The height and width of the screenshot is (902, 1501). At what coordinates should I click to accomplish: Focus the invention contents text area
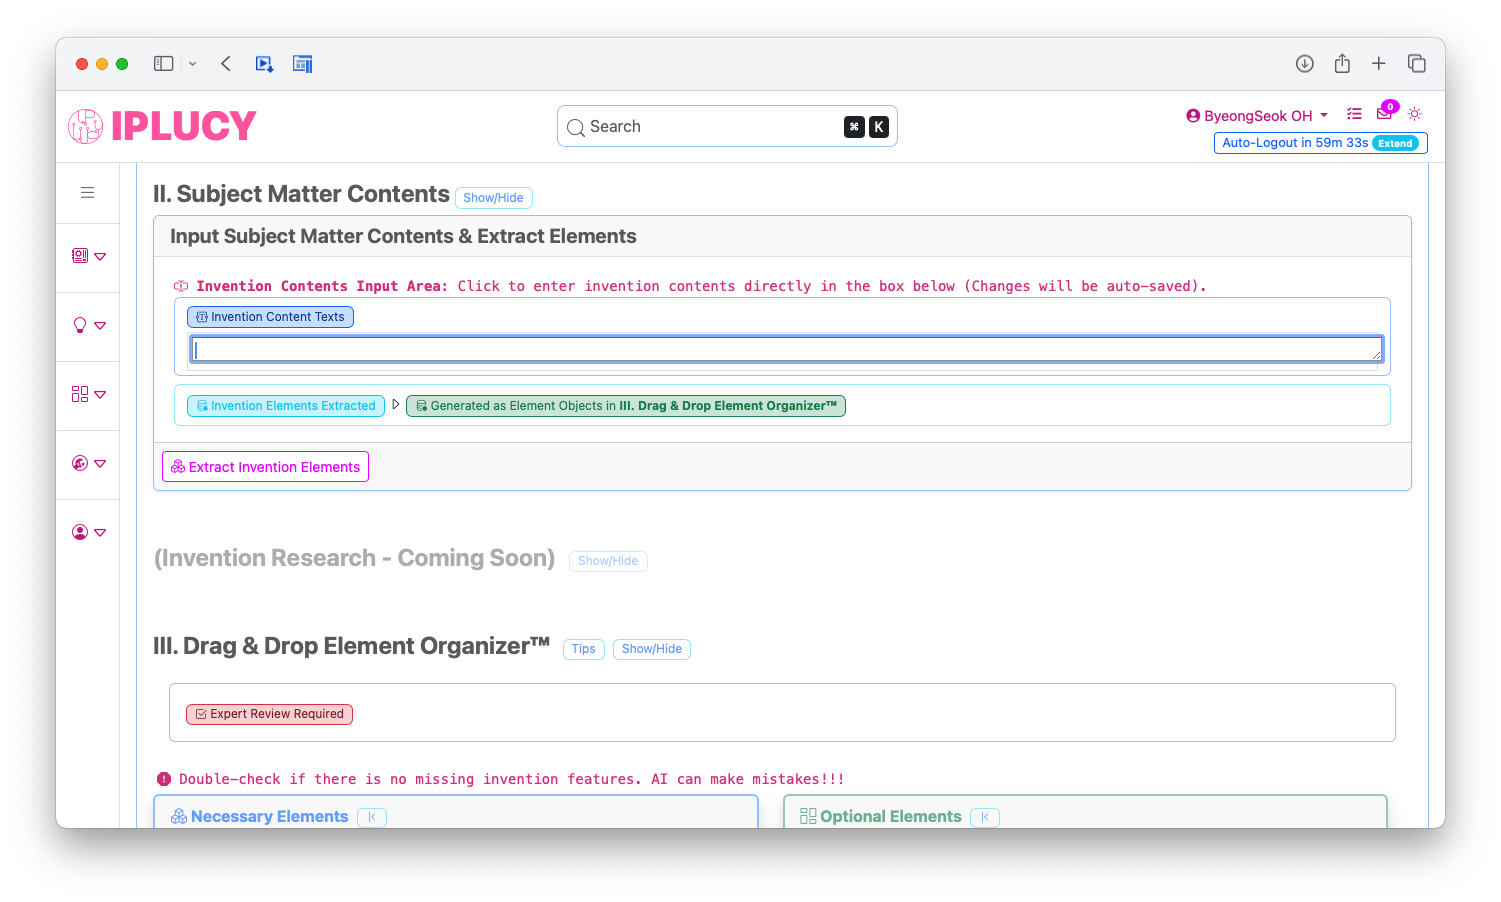coord(787,349)
